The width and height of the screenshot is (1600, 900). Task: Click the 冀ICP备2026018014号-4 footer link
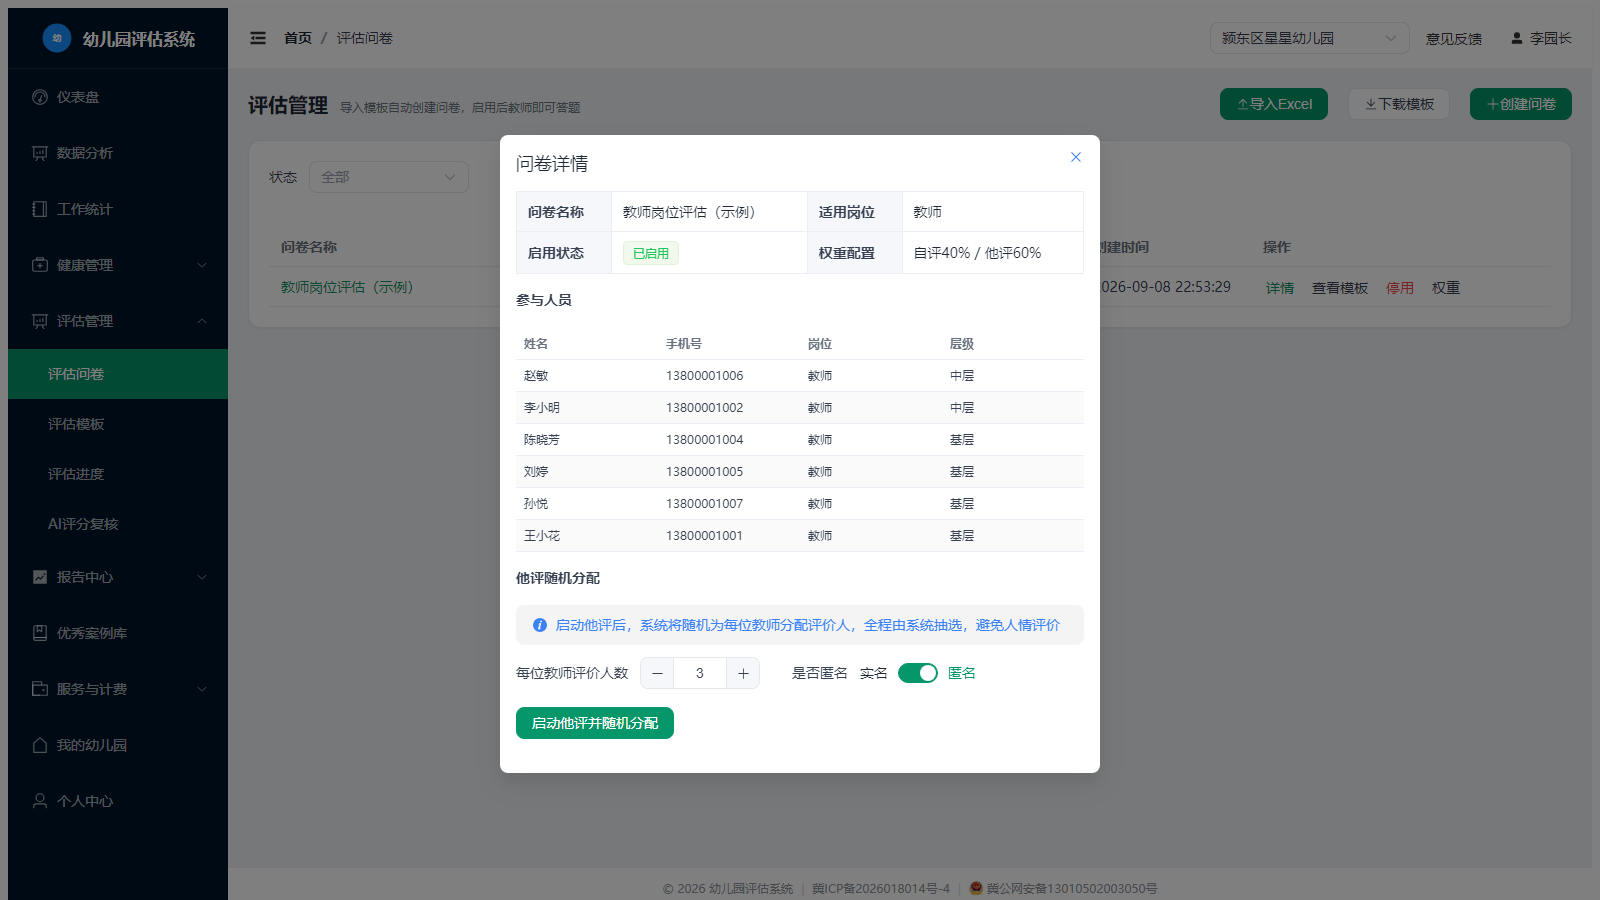coord(881,888)
